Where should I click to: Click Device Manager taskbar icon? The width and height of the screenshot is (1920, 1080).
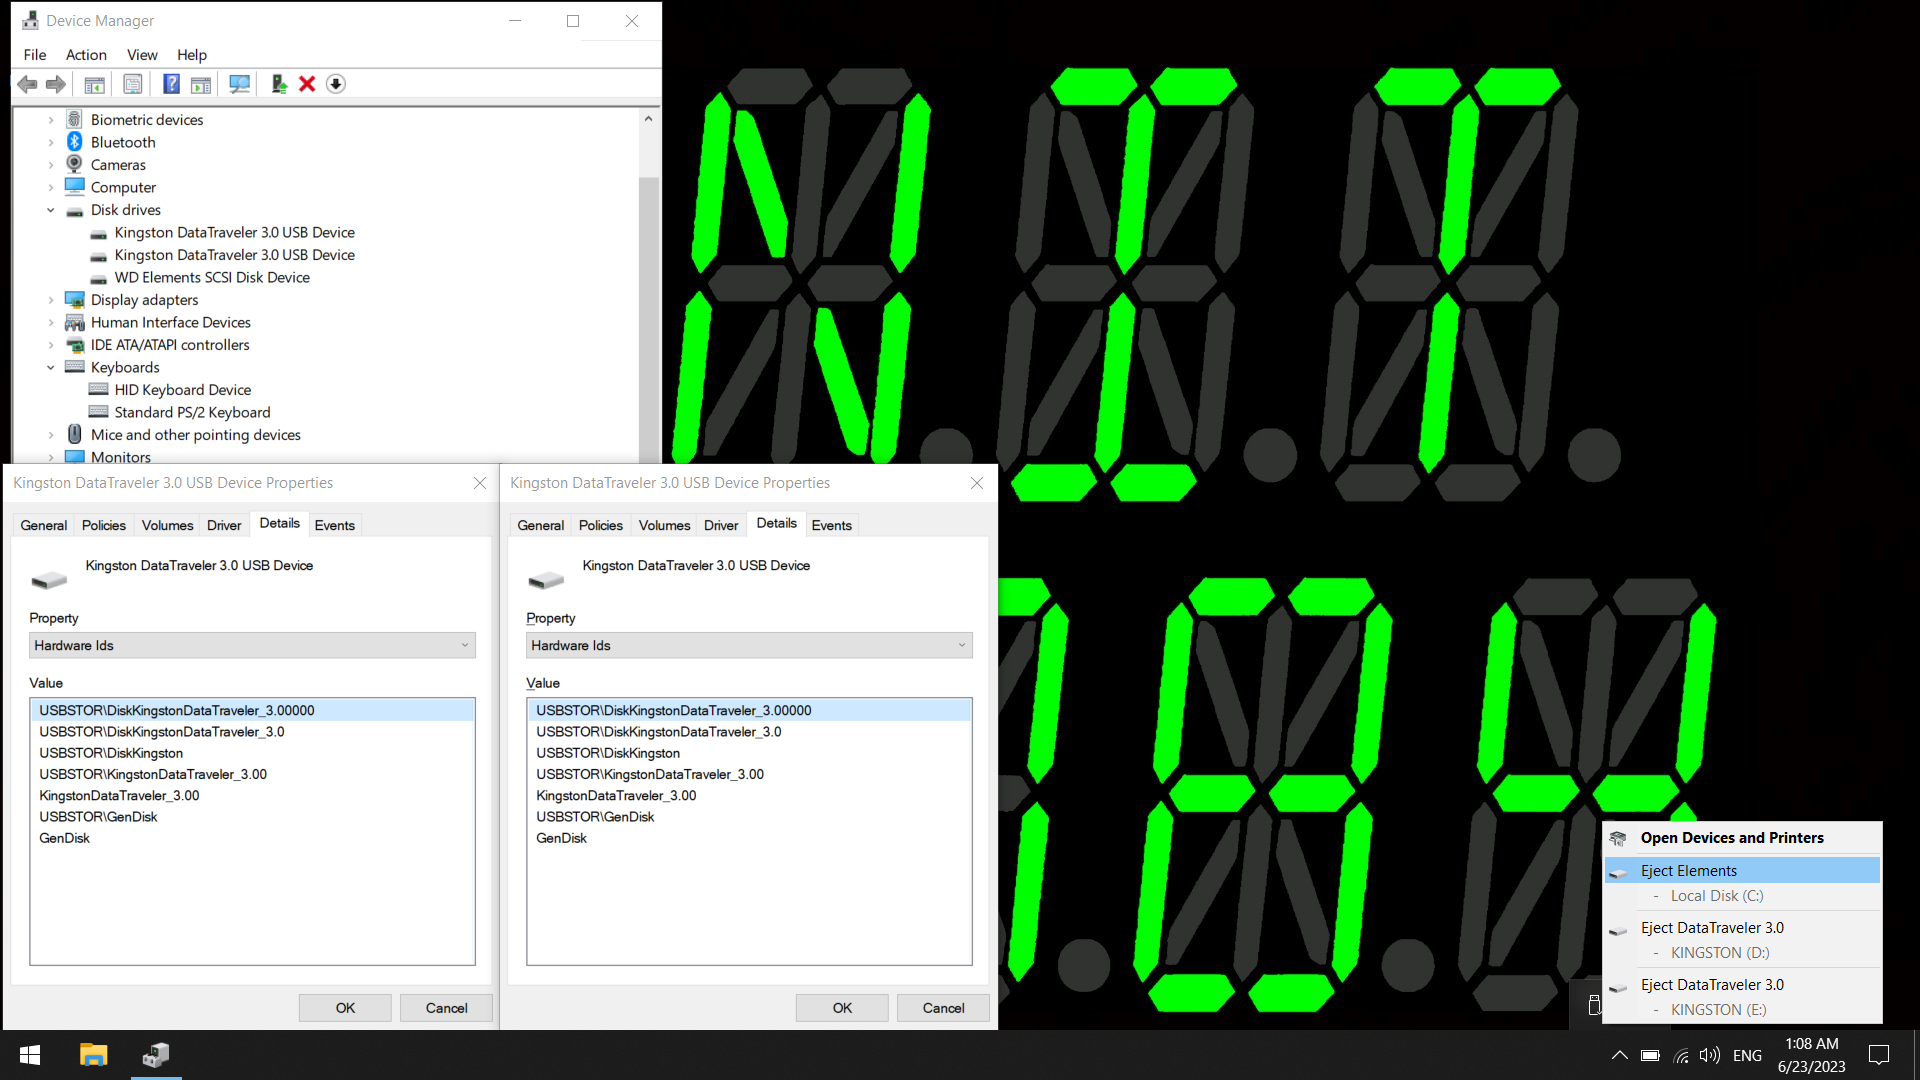click(x=156, y=1055)
